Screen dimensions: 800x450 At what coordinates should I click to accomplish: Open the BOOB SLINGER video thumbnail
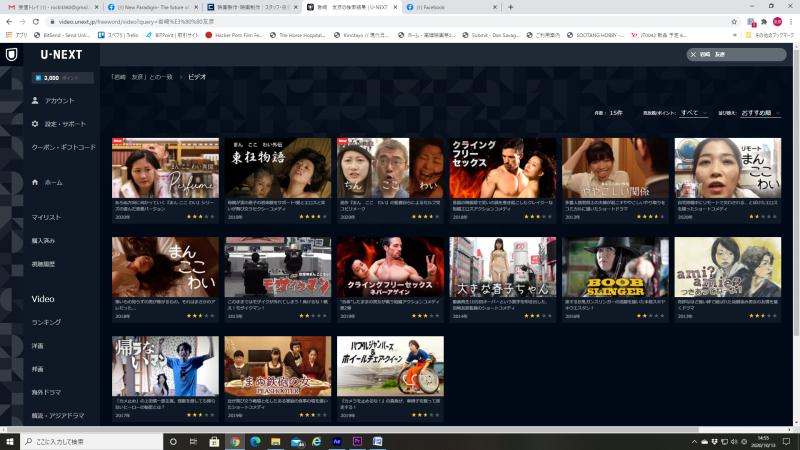coord(615,267)
